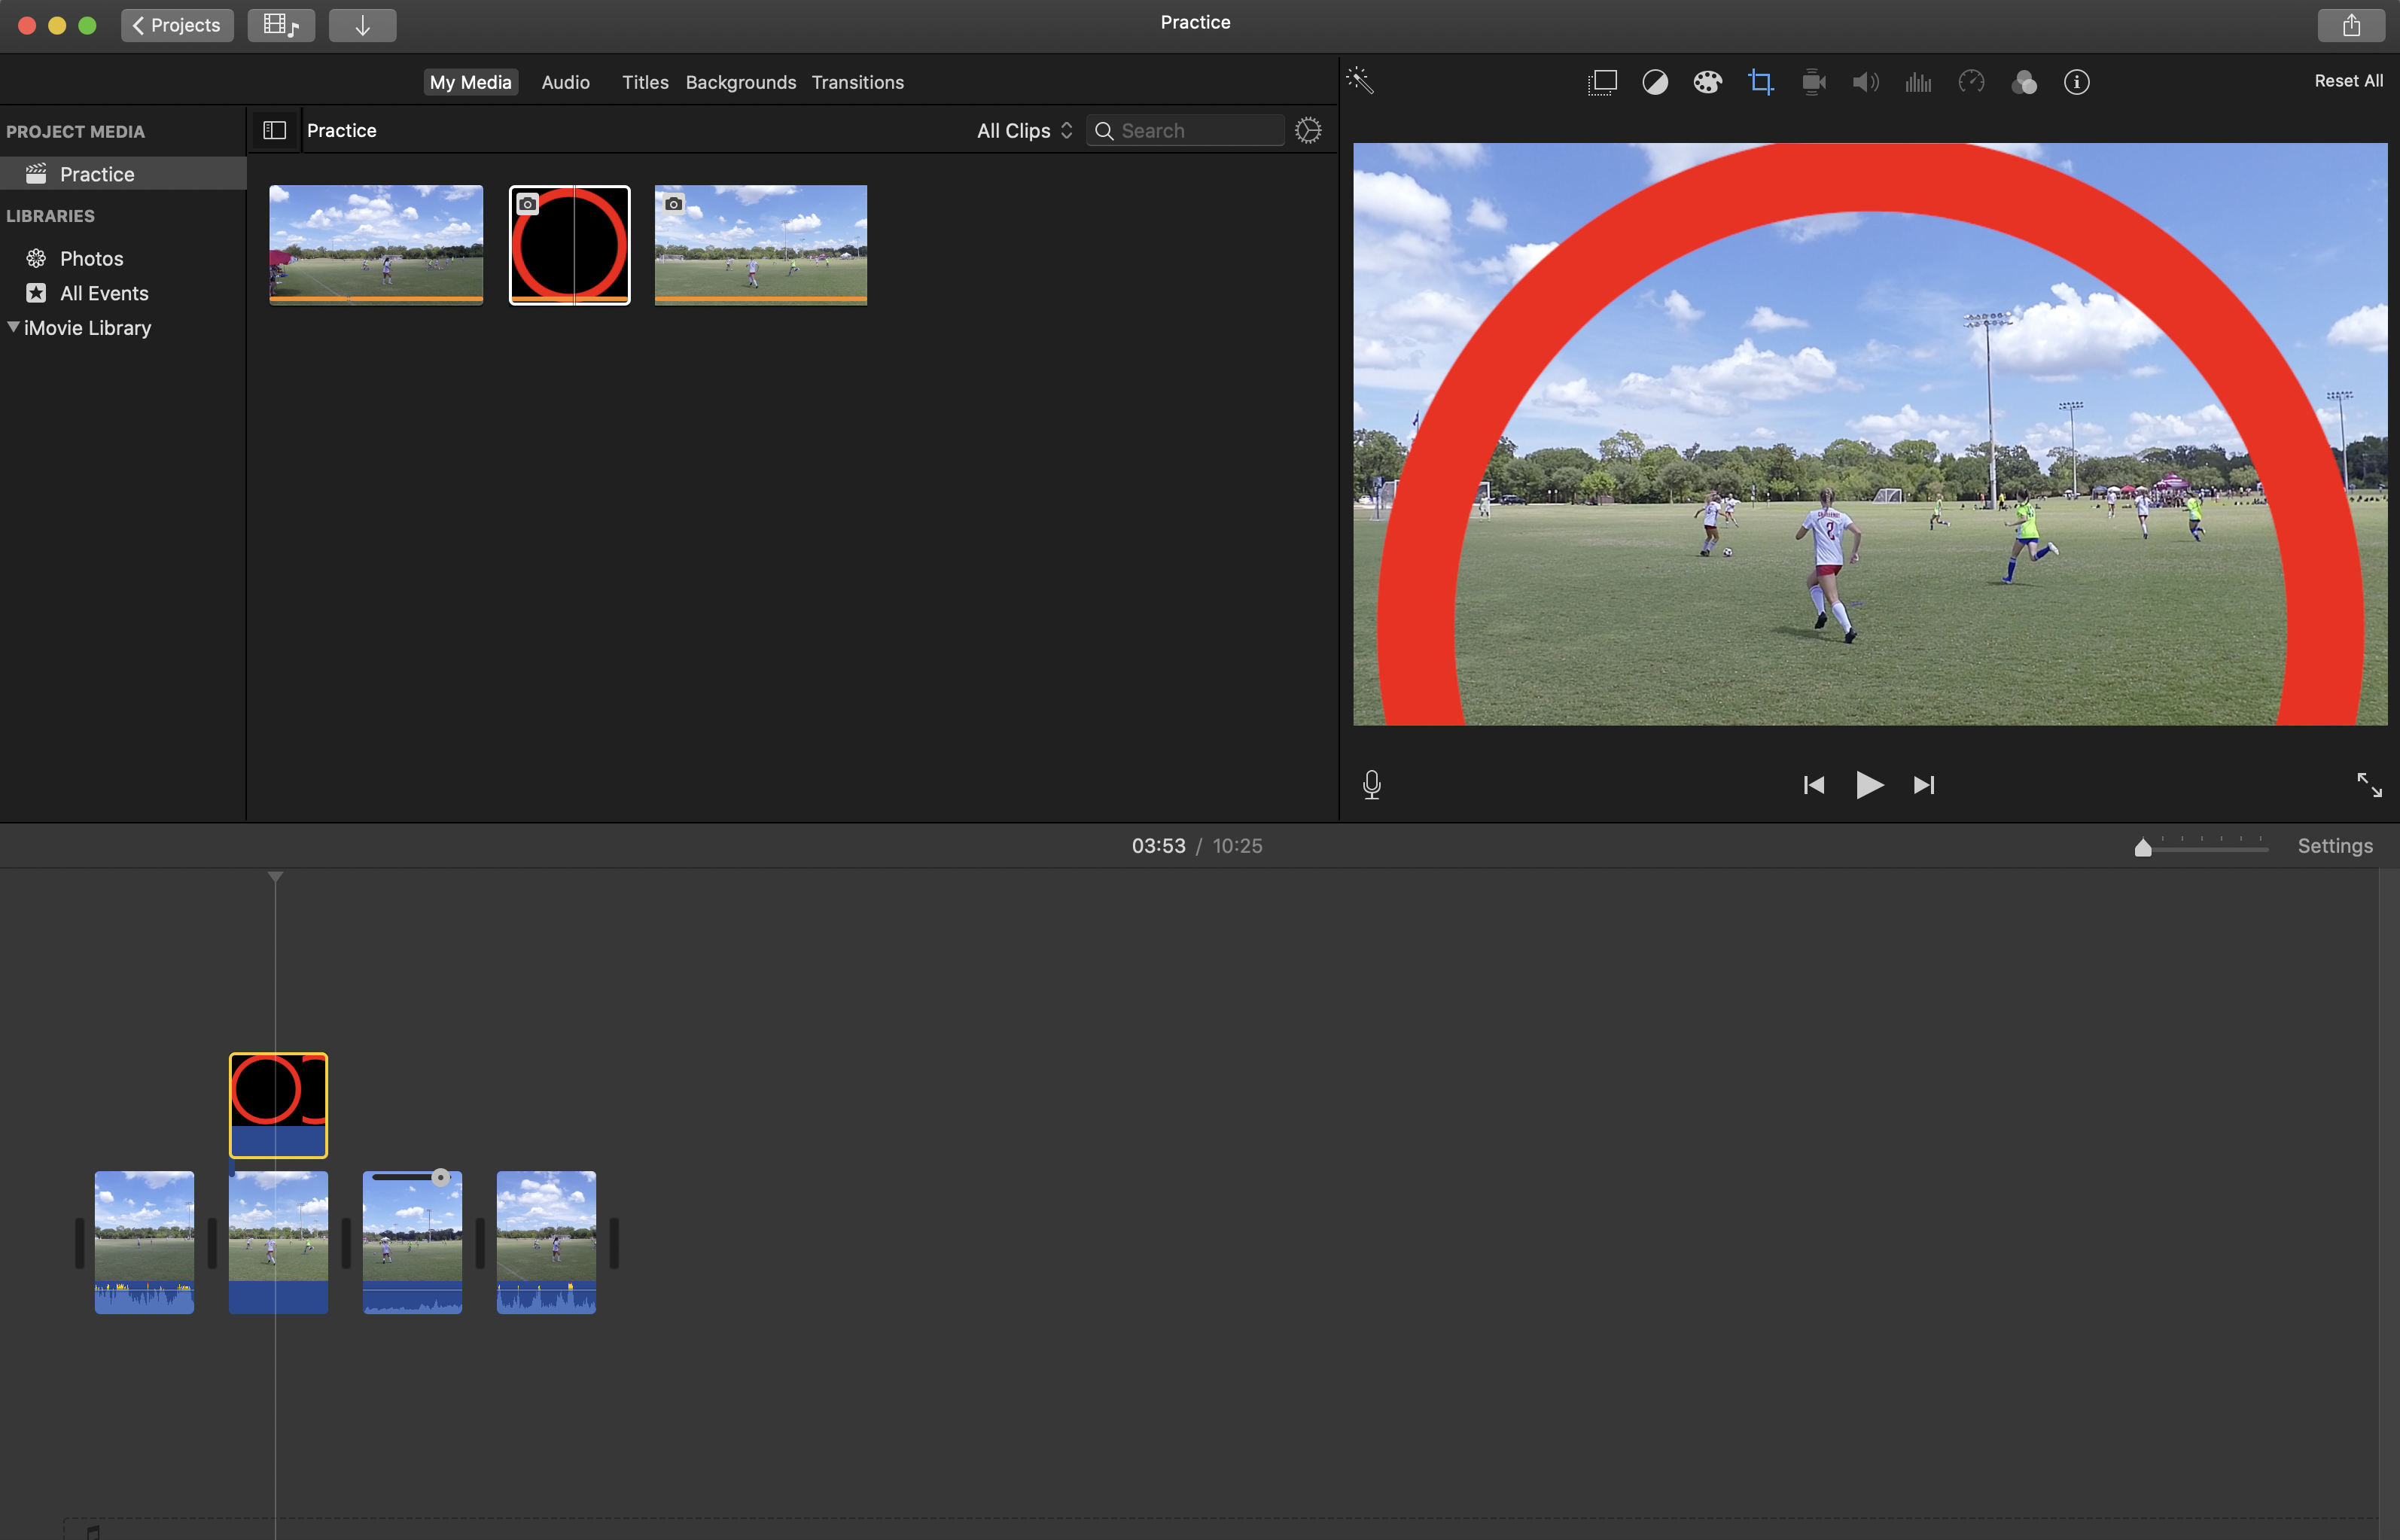
Task: Switch to the Titles tab
Action: [645, 82]
